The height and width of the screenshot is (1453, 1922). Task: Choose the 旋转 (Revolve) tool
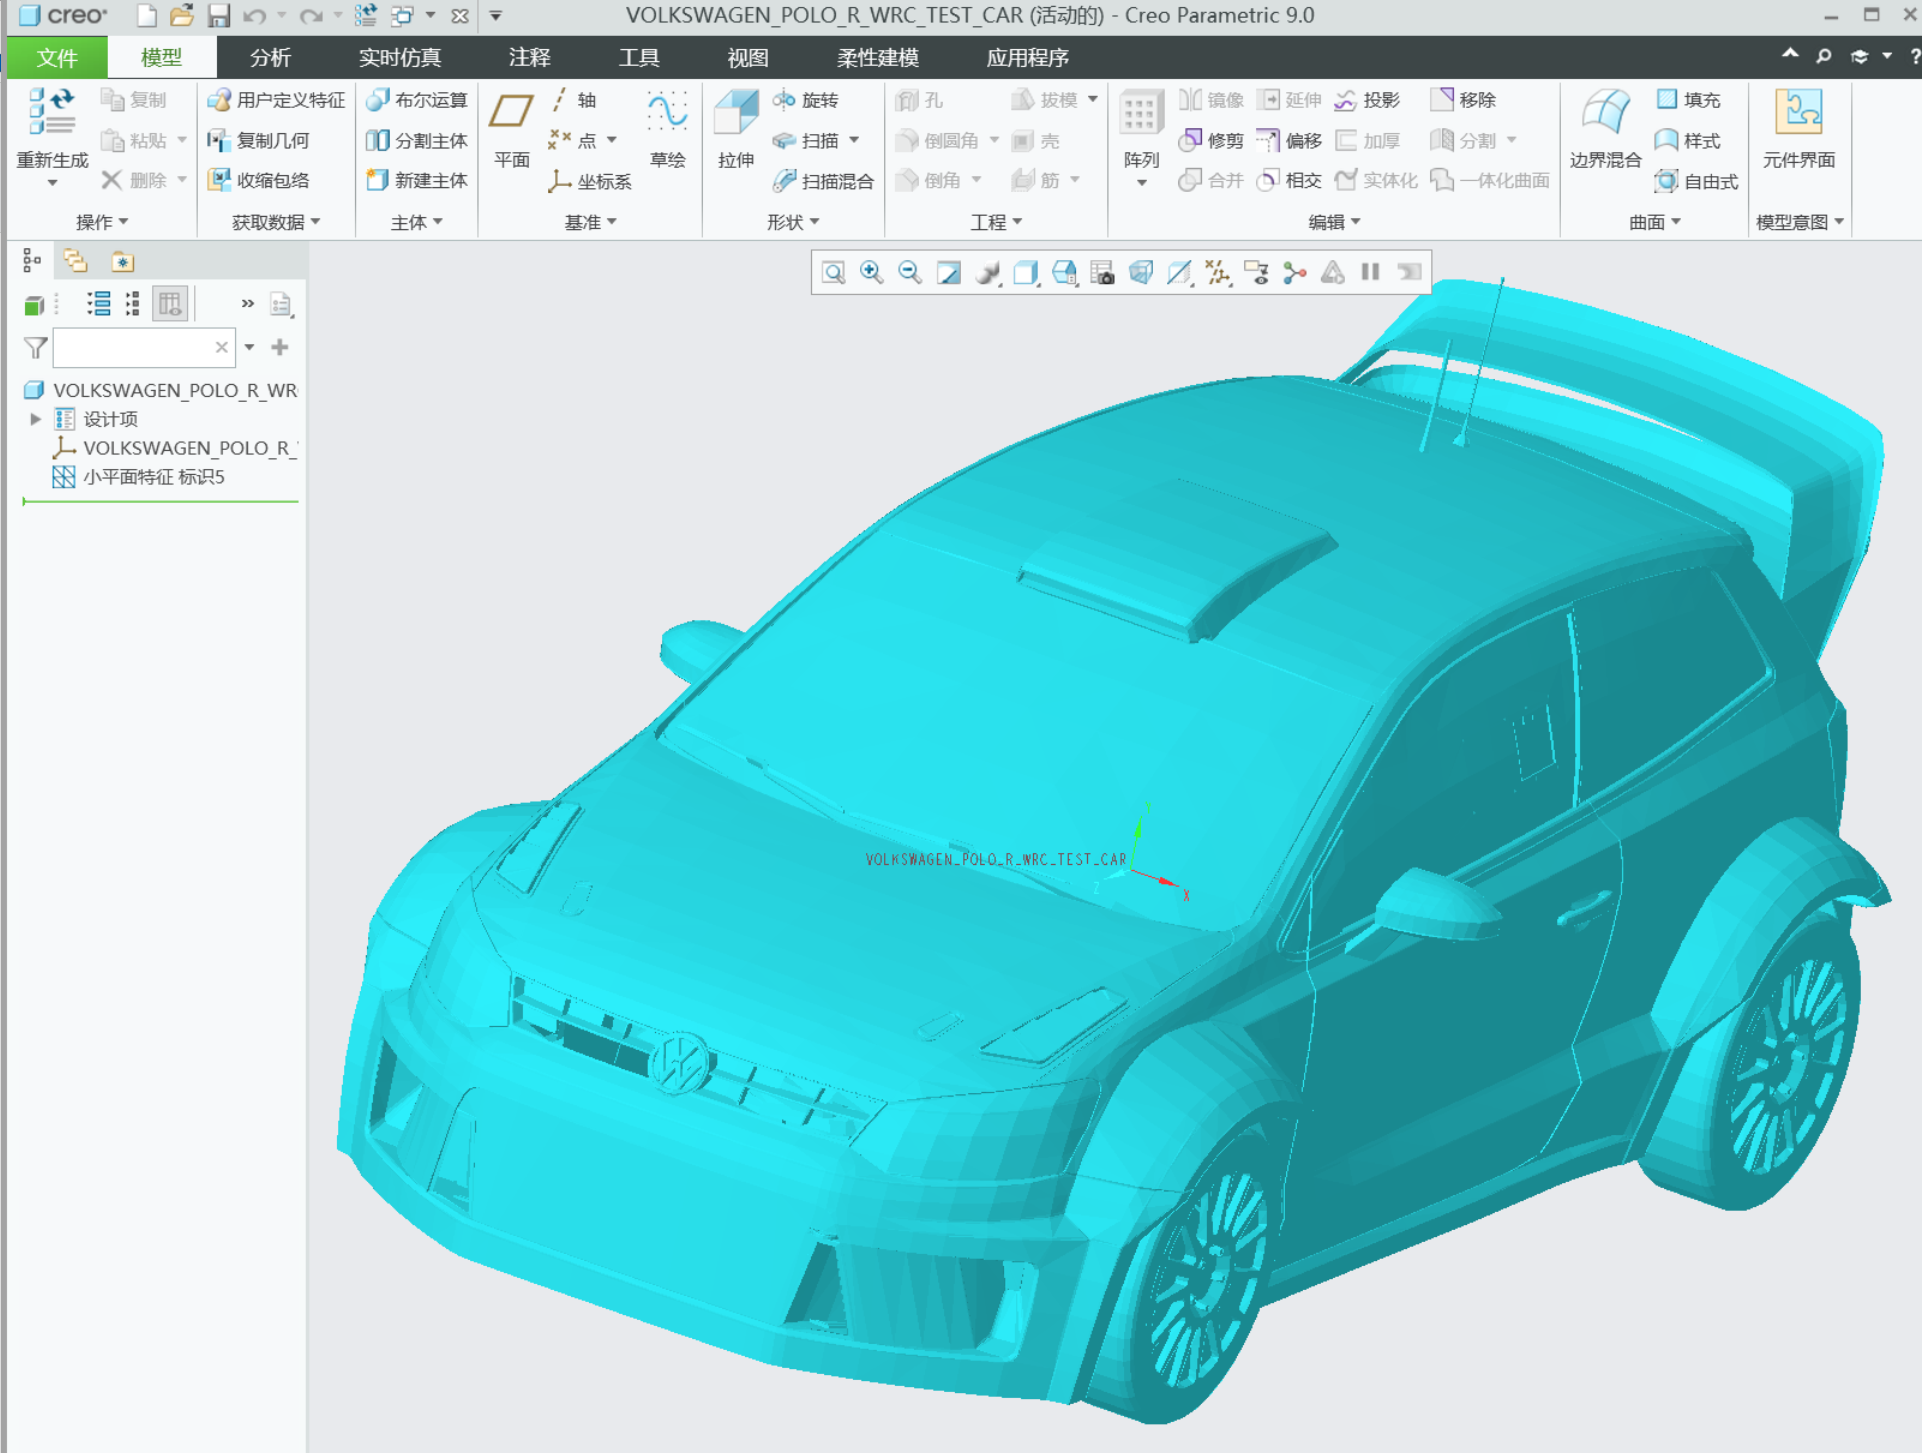click(x=806, y=100)
